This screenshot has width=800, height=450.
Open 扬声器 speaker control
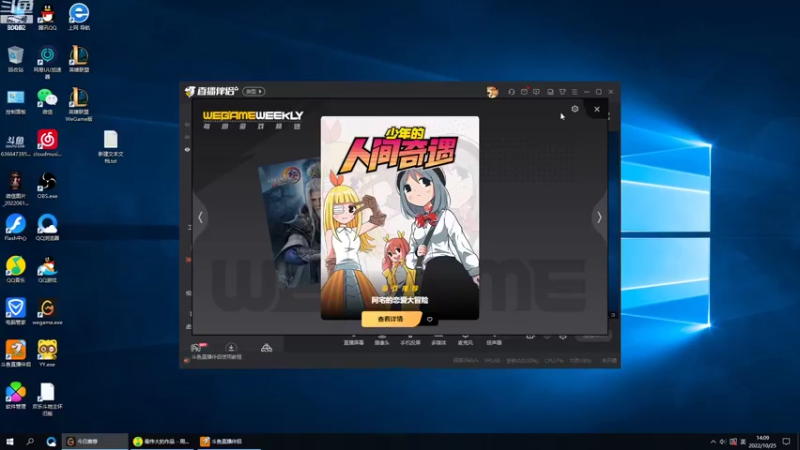[494, 340]
